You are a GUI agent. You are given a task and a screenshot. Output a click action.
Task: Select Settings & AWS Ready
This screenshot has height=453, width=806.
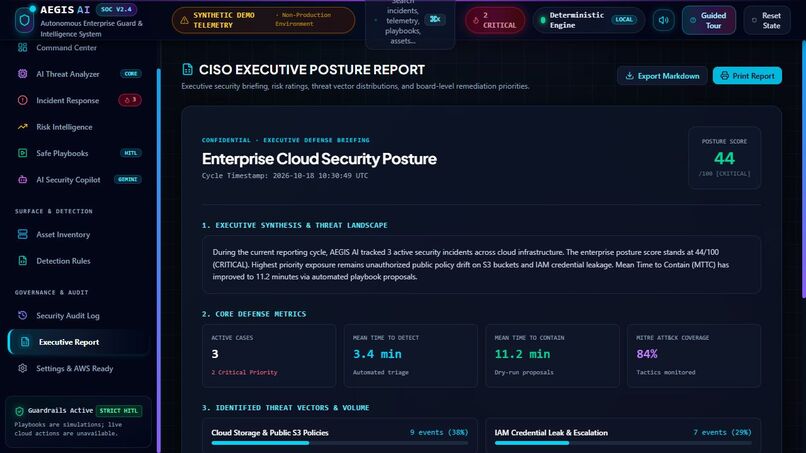pyautogui.click(x=78, y=368)
